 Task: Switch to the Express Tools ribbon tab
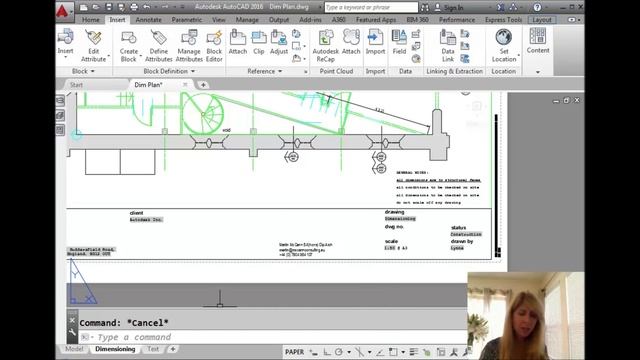(503, 20)
